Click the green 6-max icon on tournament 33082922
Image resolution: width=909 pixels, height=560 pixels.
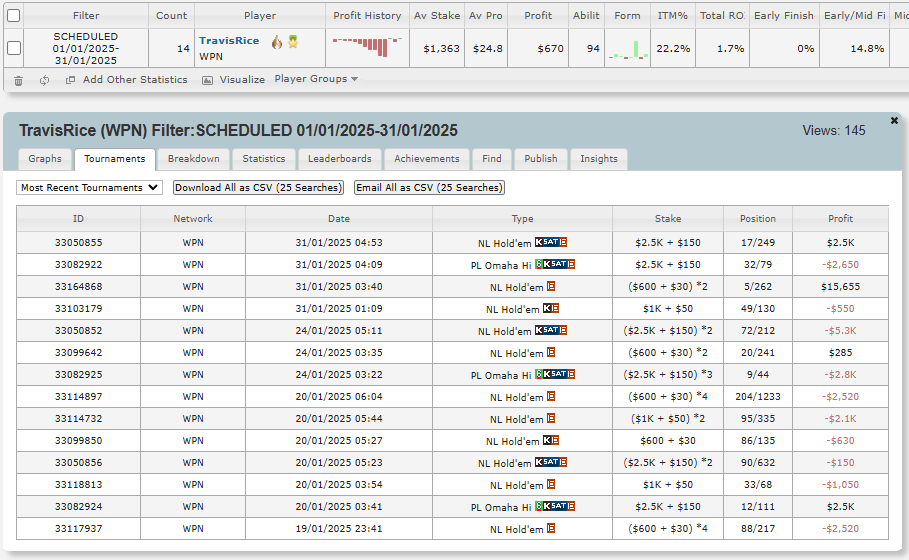click(539, 265)
